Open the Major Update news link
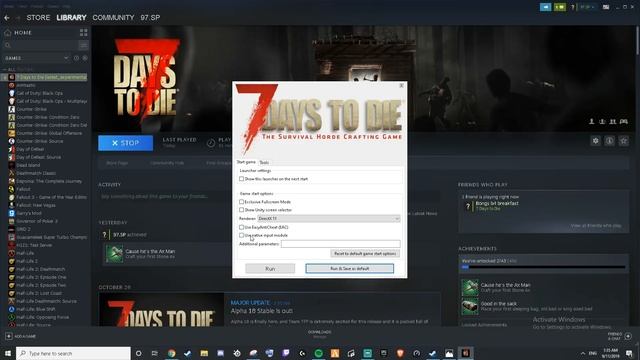The image size is (640, 360). 250,302
